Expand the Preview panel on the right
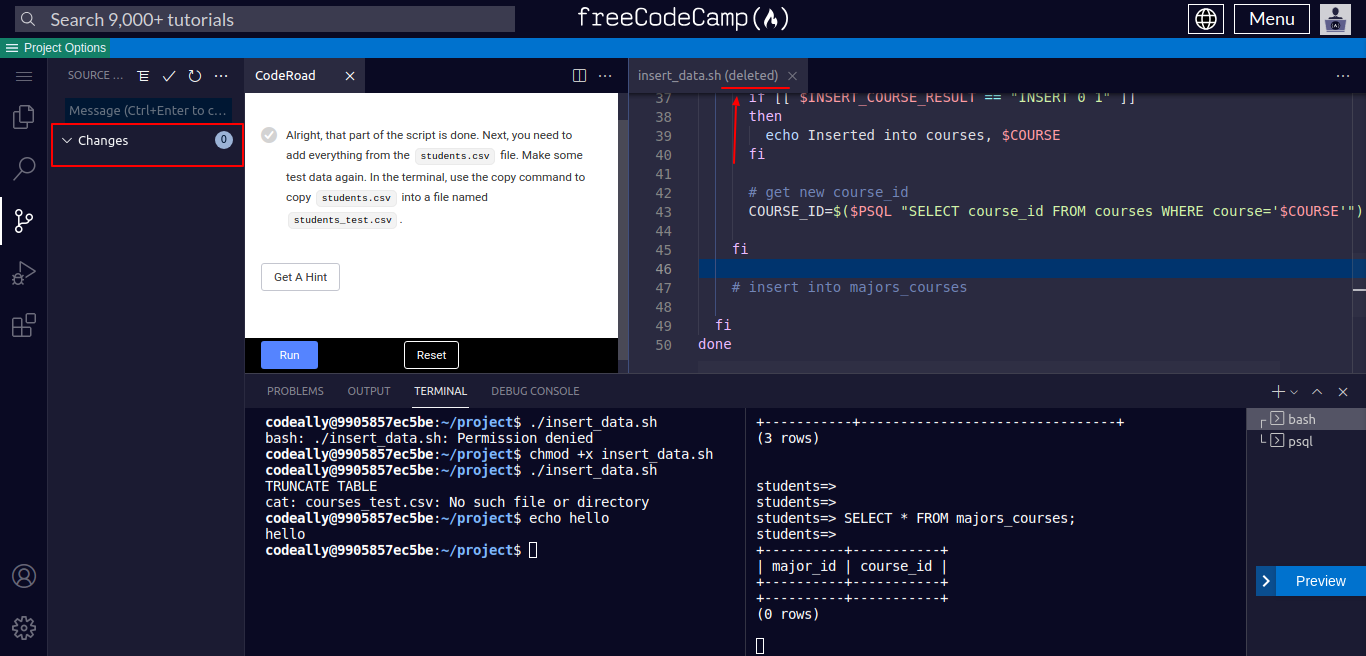 (1265, 581)
